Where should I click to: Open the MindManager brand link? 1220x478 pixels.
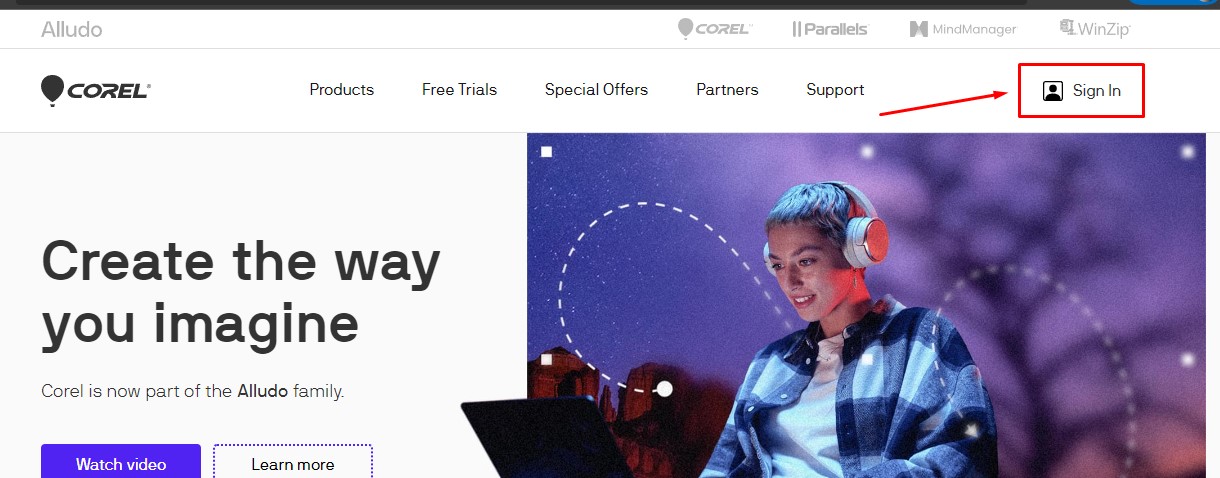click(963, 29)
